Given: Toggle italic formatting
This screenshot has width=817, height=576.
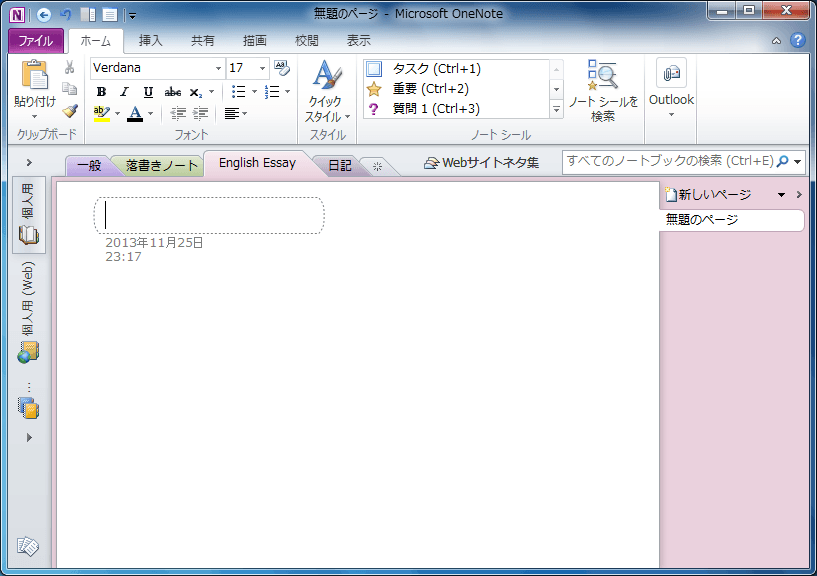Looking at the screenshot, I should coord(124,92).
